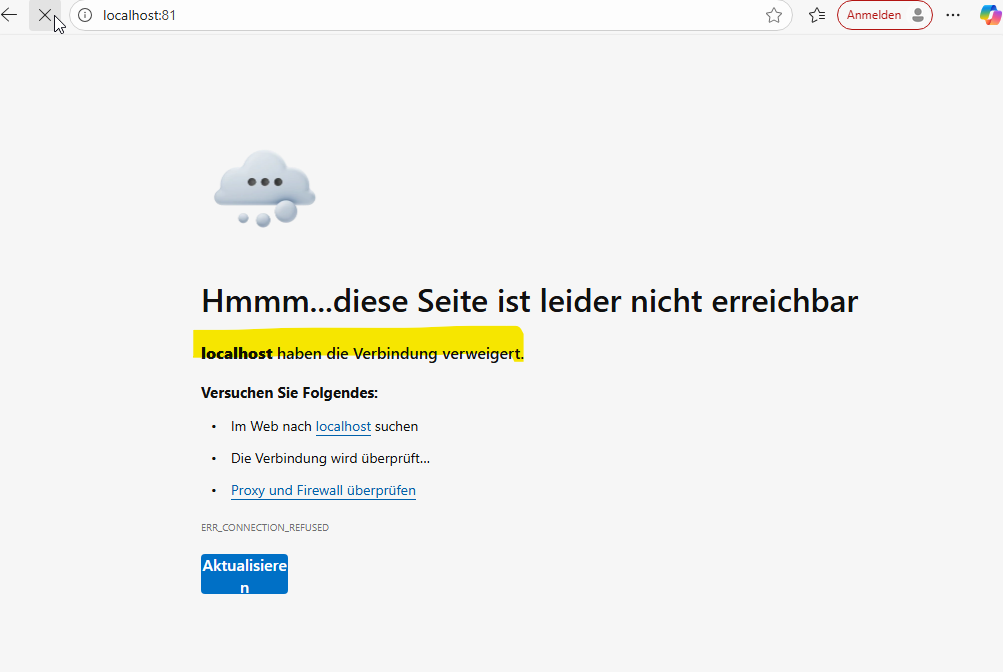Screen dimensions: 1003x672
Task: Follow the blue localhost search link
Action: click(x=343, y=427)
